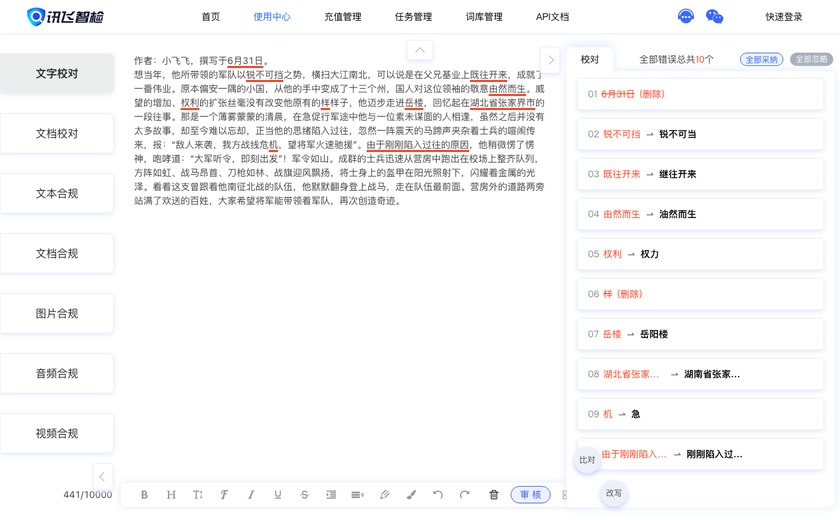Select error 03 既往开来 → 继往开来

pos(700,174)
